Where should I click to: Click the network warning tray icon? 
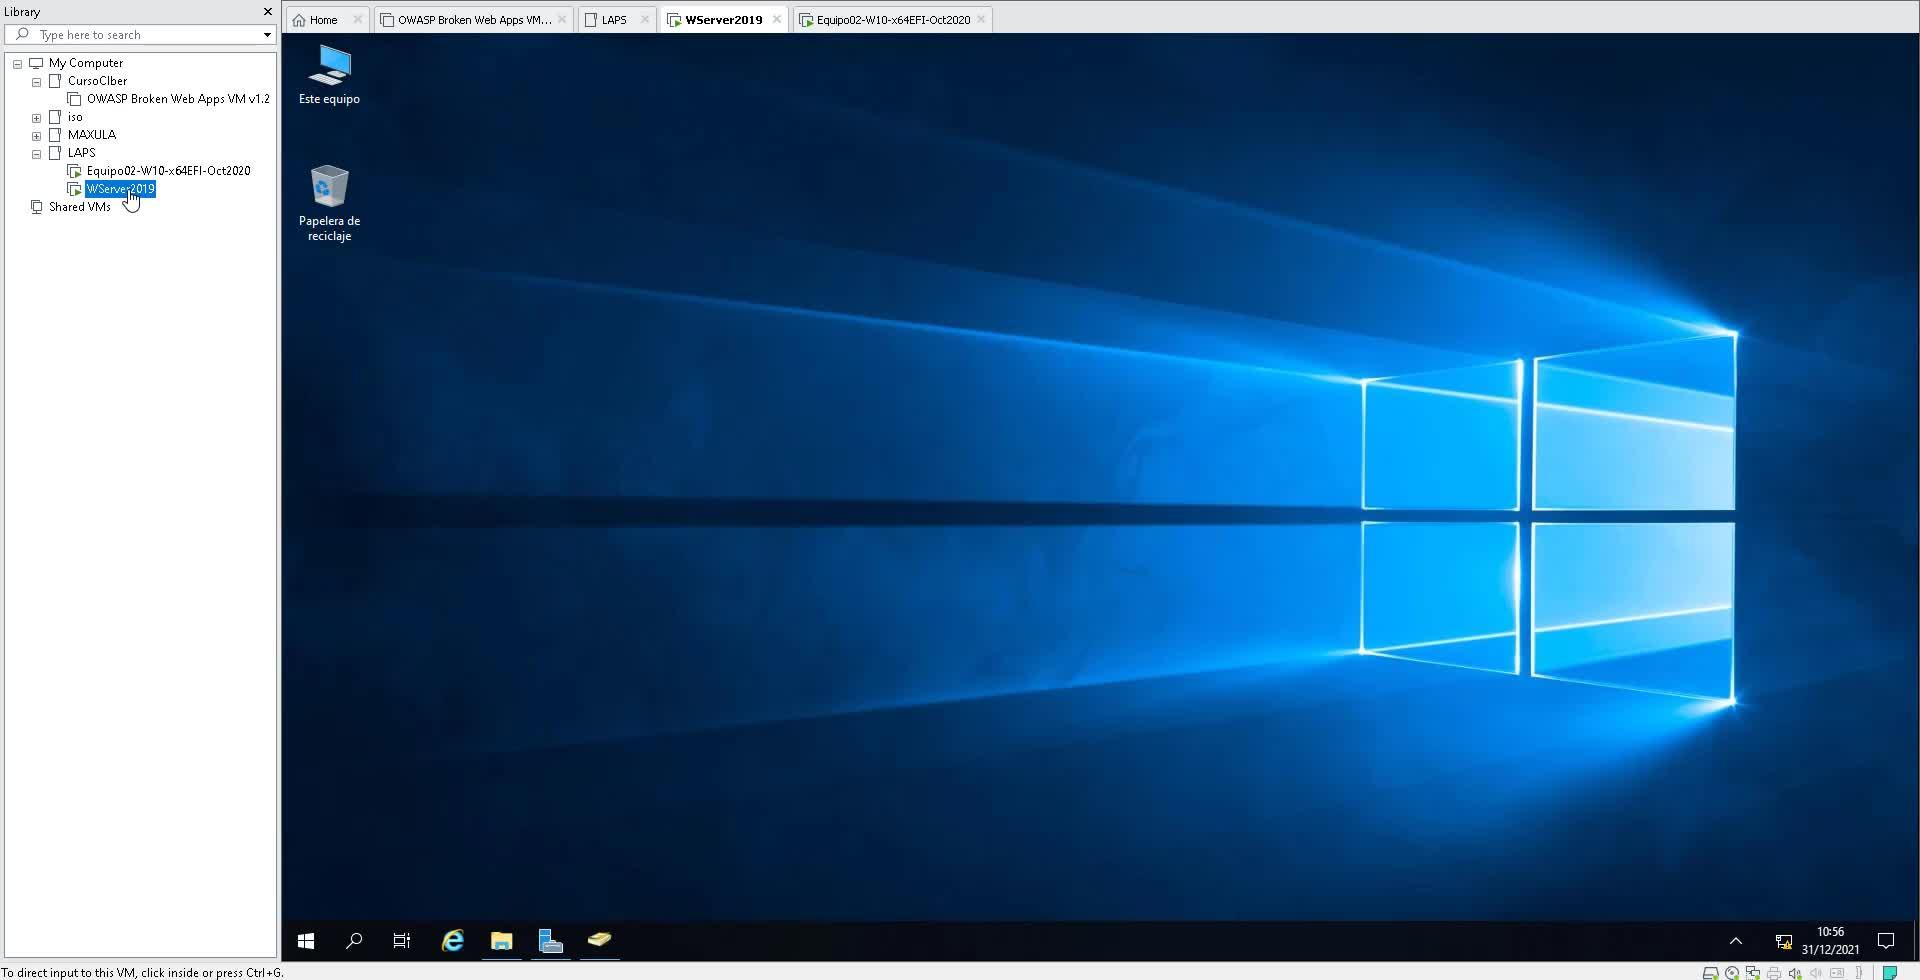[1783, 941]
